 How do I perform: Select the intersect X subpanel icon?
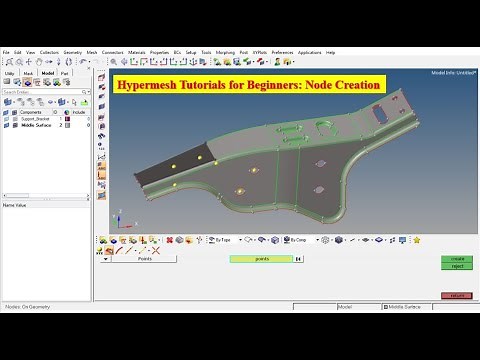coord(156,251)
